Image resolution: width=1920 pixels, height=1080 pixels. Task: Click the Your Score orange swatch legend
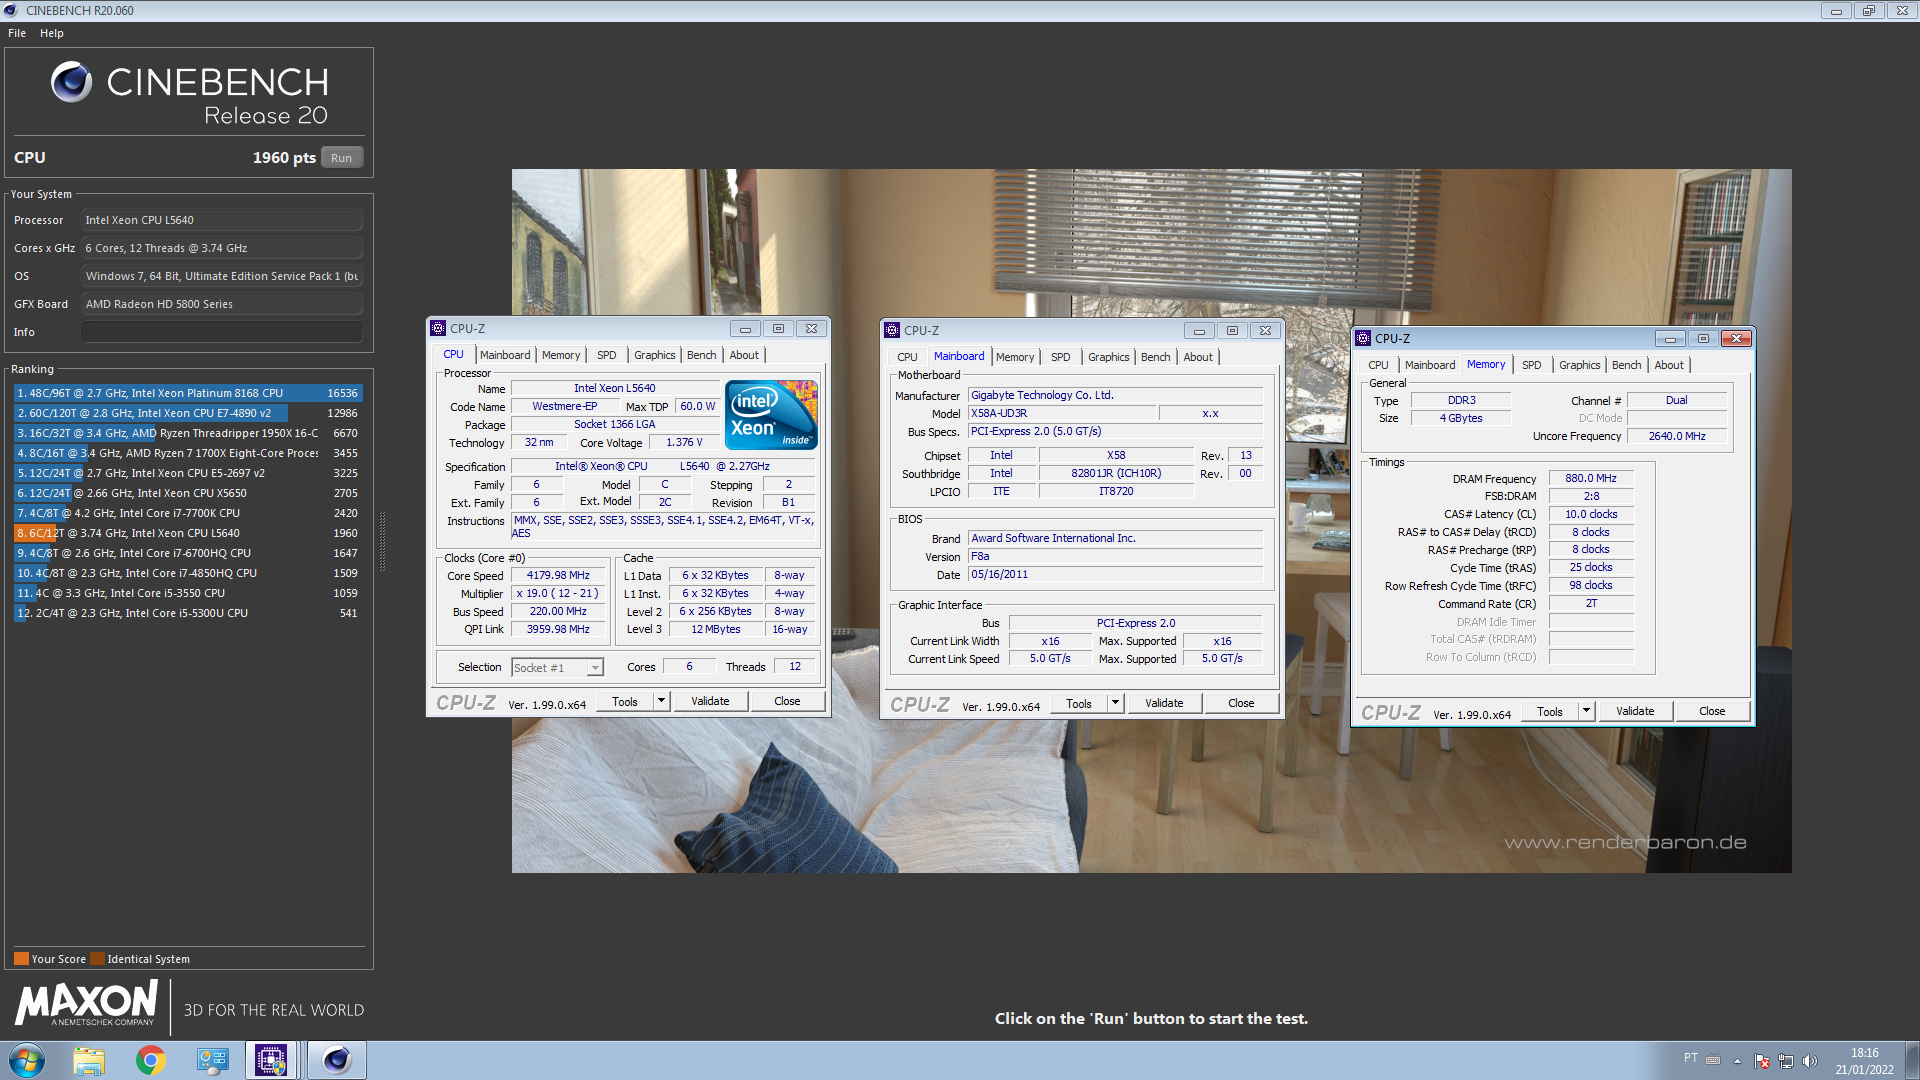[x=21, y=959]
